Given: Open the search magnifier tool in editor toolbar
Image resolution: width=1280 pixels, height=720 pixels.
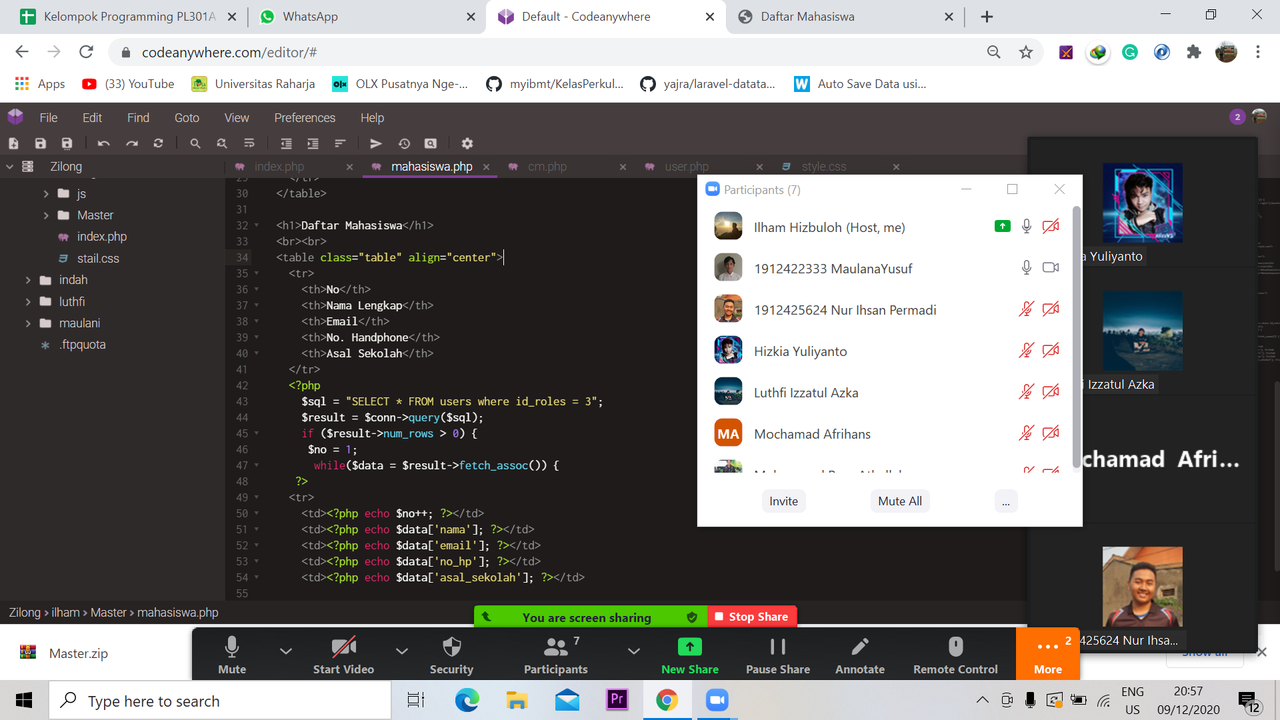Looking at the screenshot, I should tap(195, 144).
